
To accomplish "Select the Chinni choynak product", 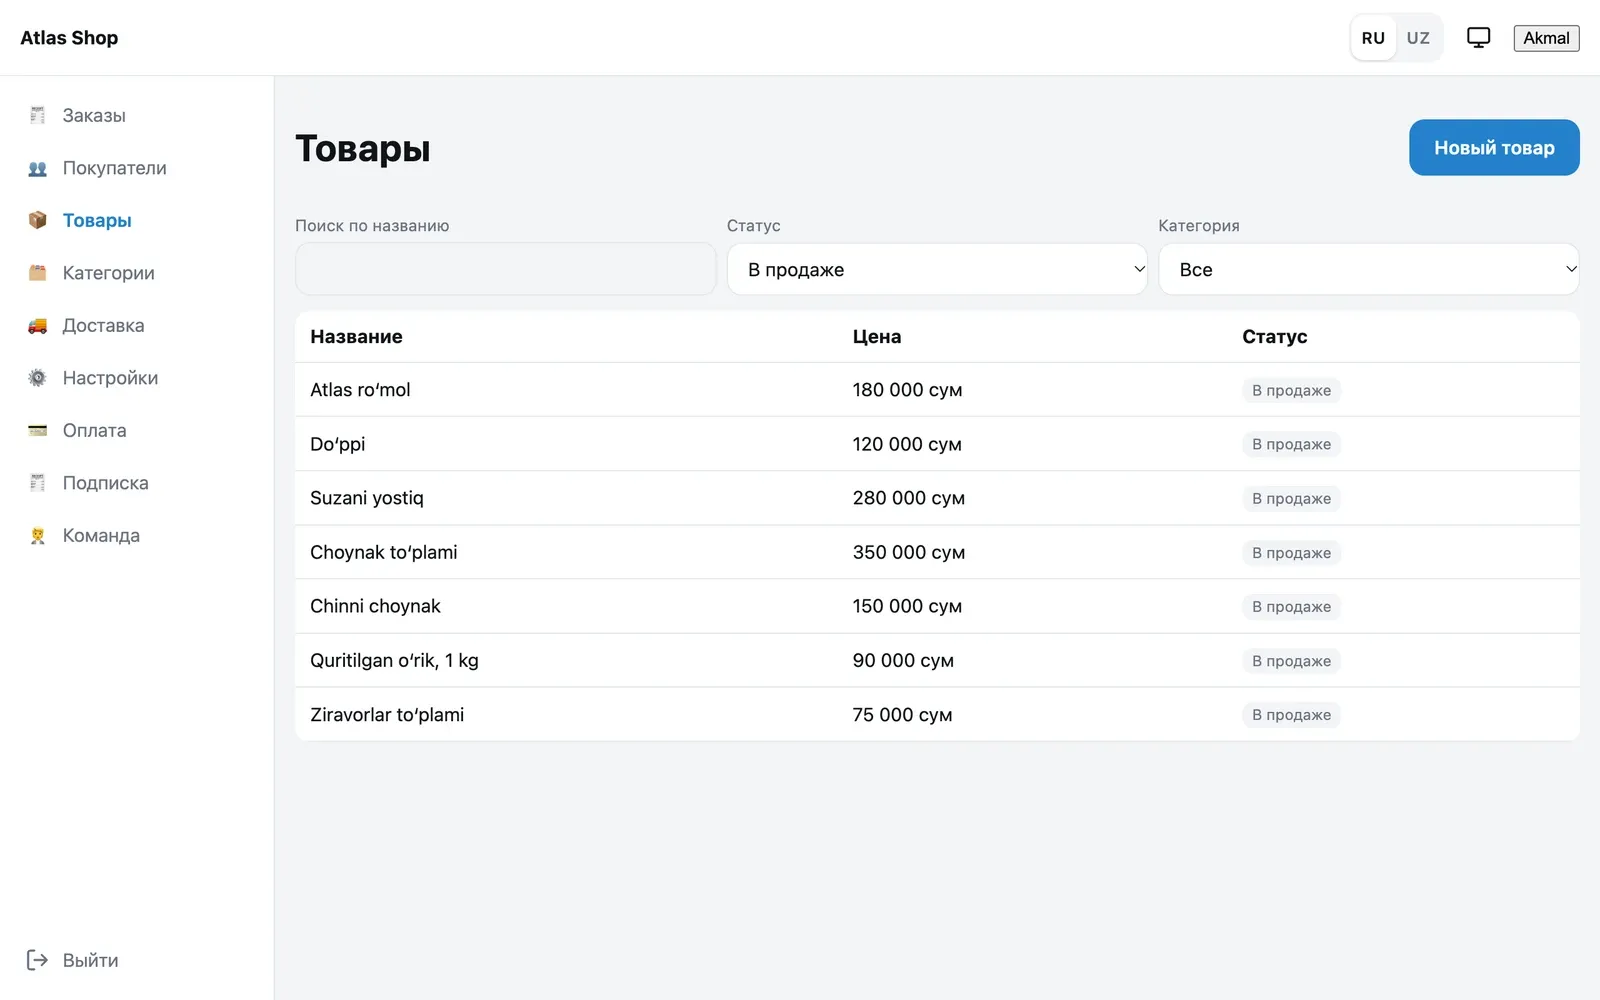I will (x=375, y=606).
